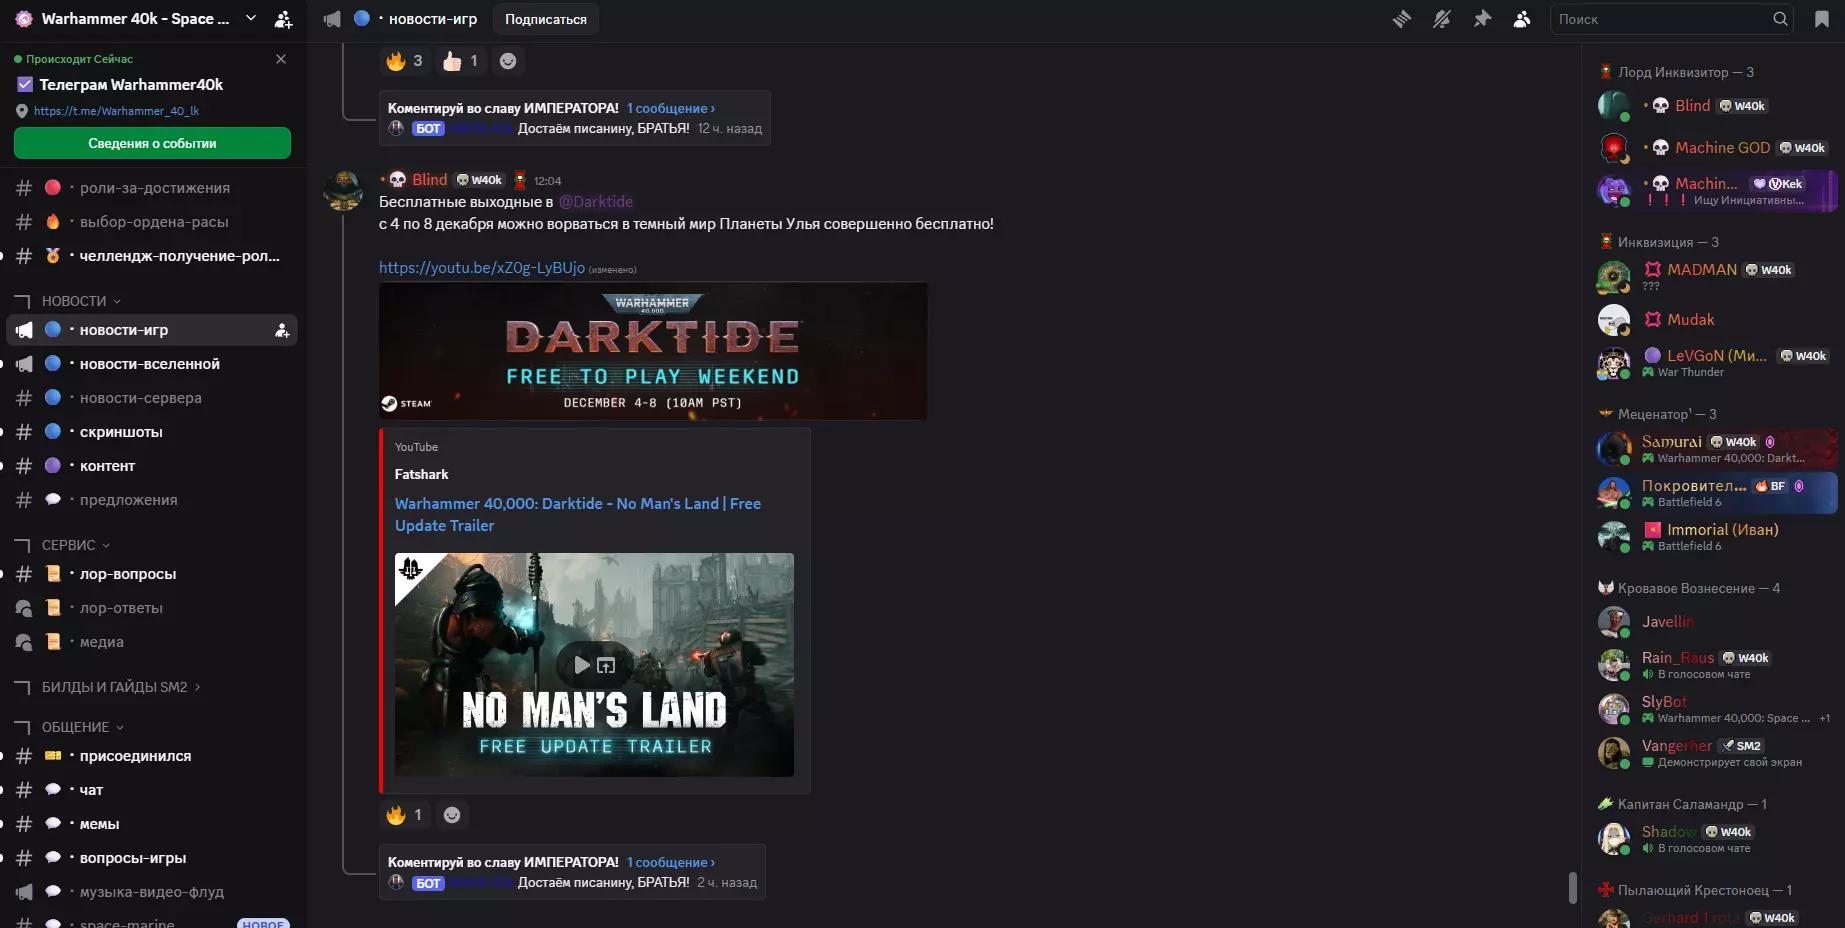1845x928 pixels.
Task: Expand the first thread's '1 сообщение' link
Action: point(671,108)
